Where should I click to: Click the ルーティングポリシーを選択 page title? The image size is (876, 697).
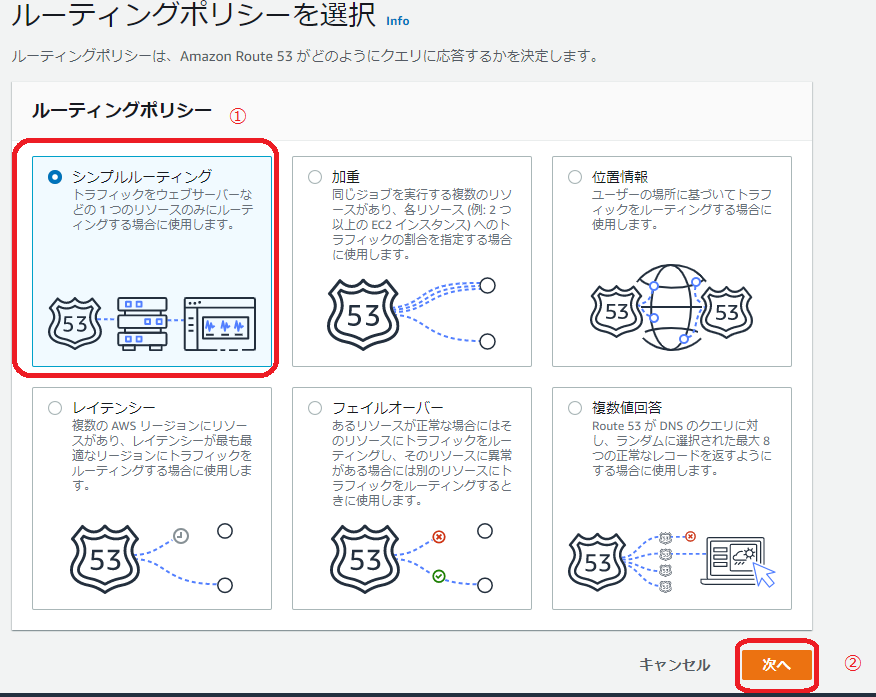193,15
